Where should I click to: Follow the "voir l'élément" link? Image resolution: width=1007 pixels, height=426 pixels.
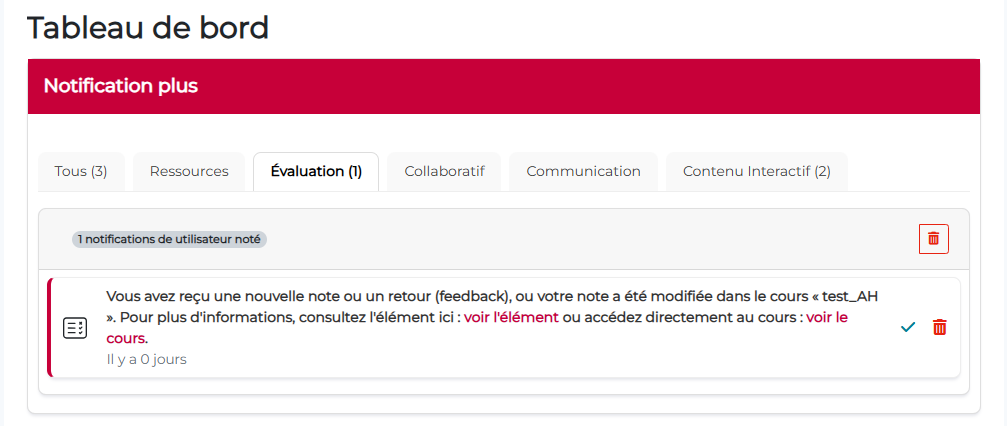[x=511, y=317]
